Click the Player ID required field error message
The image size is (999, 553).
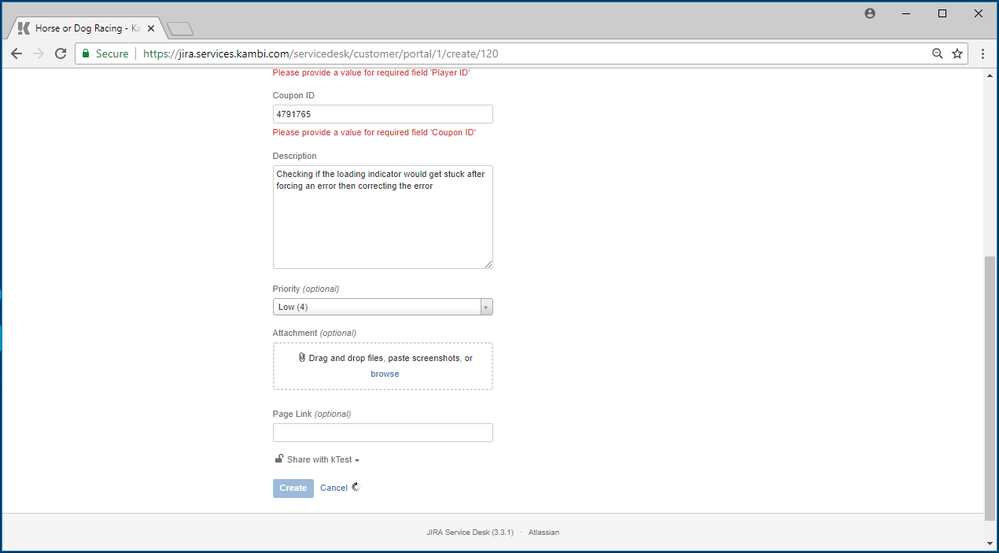(371, 73)
